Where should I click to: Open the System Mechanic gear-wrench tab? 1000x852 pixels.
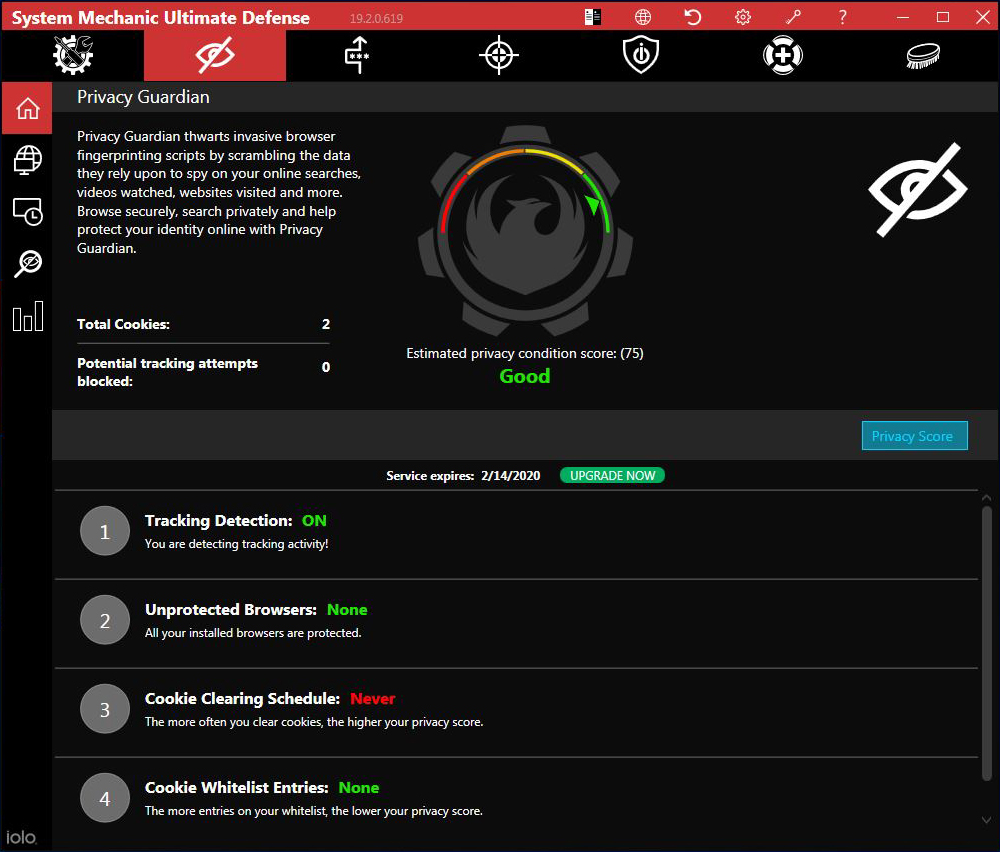point(73,55)
